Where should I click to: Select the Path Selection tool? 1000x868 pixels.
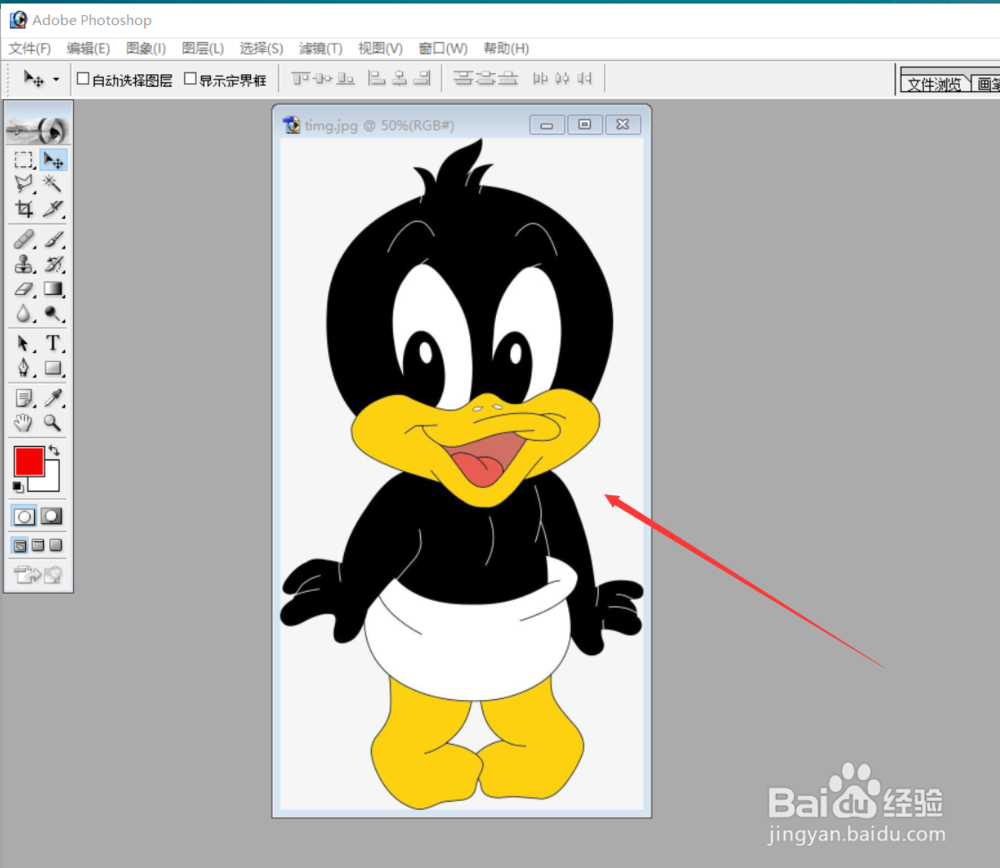pos(24,343)
